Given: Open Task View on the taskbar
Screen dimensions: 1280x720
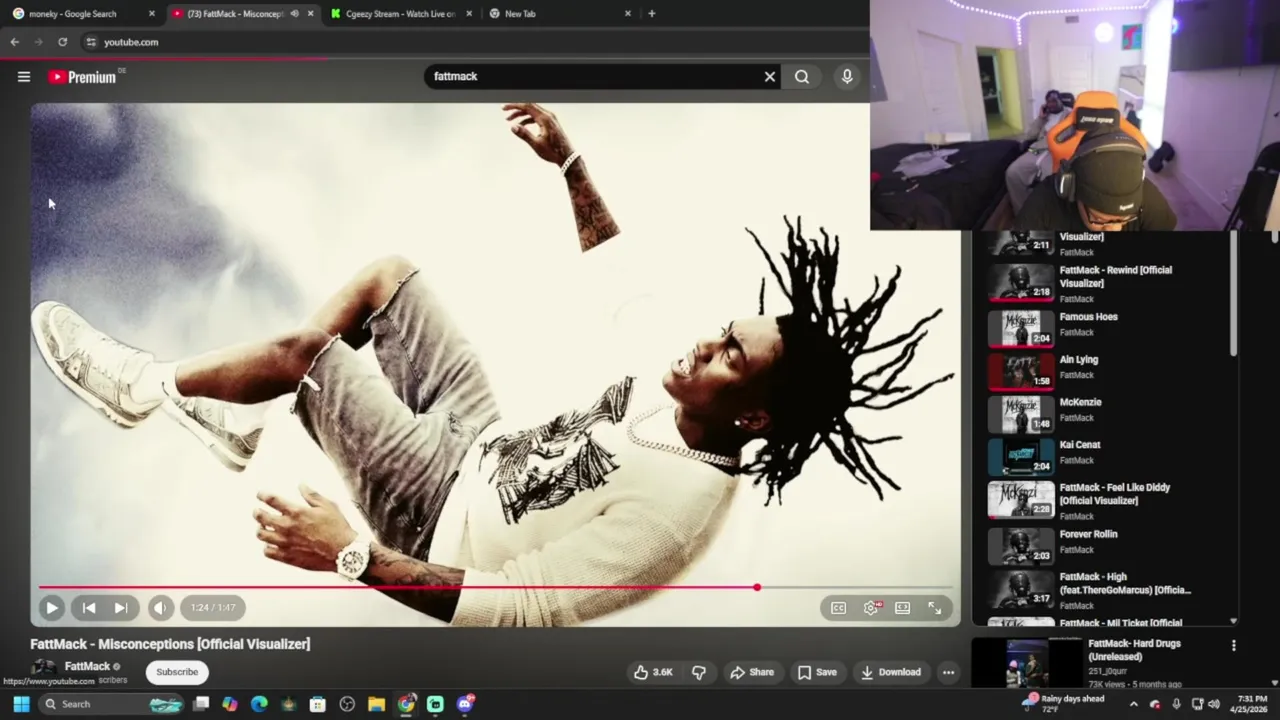Looking at the screenshot, I should tap(201, 704).
